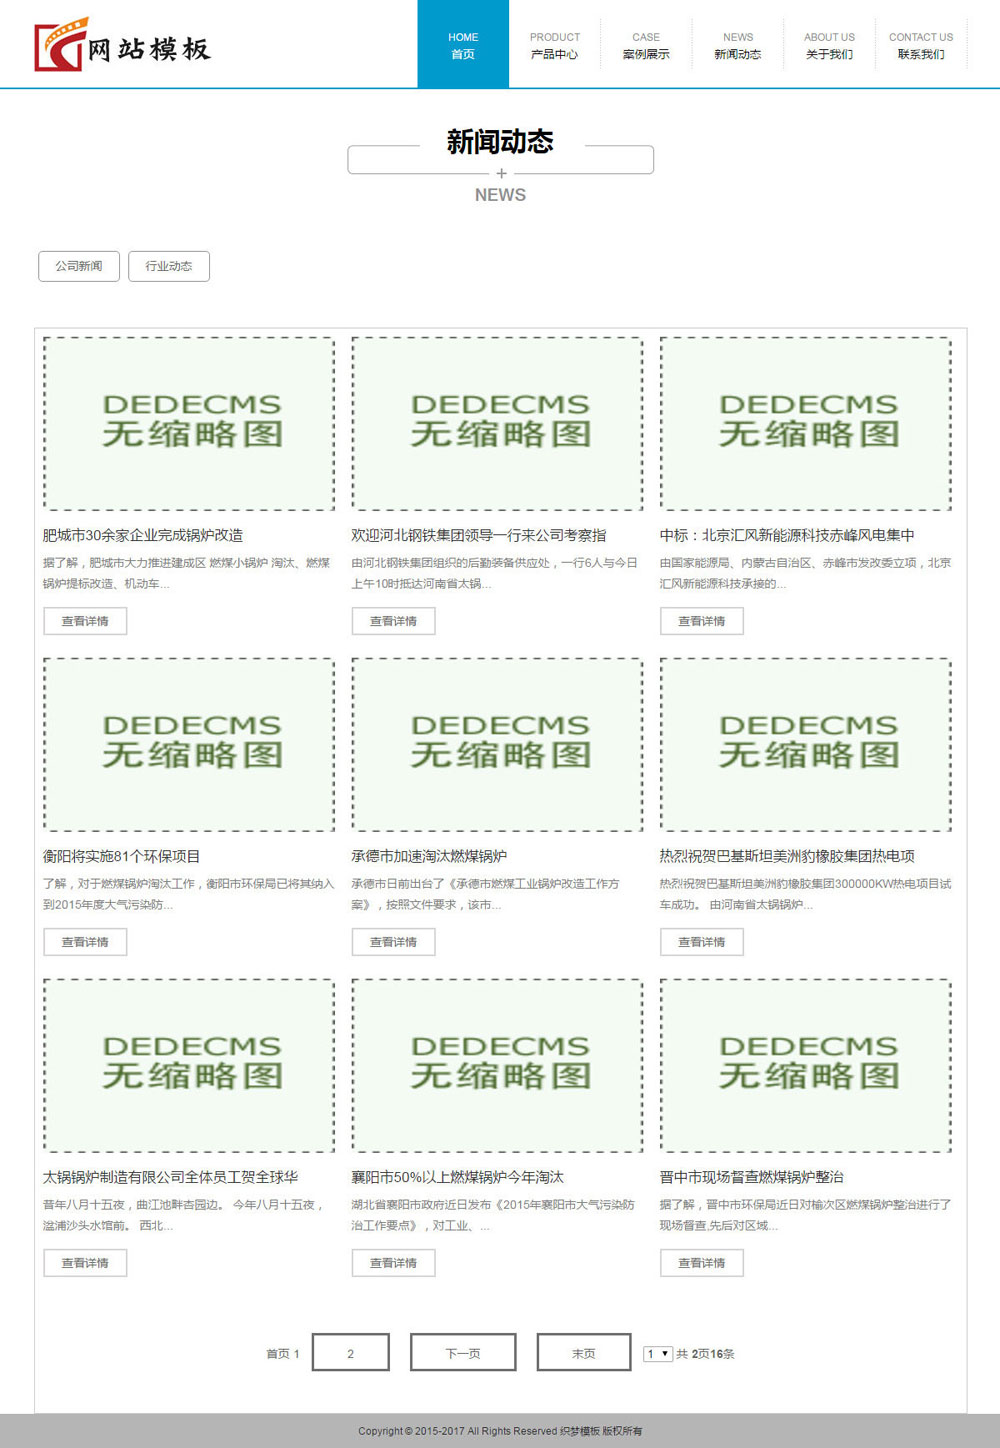Click 查看详情 under 襄阳市50%以上燃煤锅炉 article

393,1263
